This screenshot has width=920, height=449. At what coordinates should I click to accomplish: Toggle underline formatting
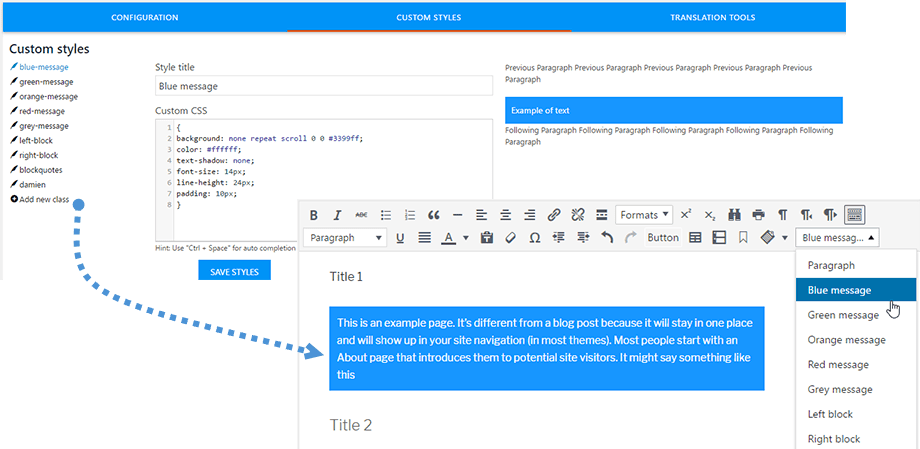[400, 238]
